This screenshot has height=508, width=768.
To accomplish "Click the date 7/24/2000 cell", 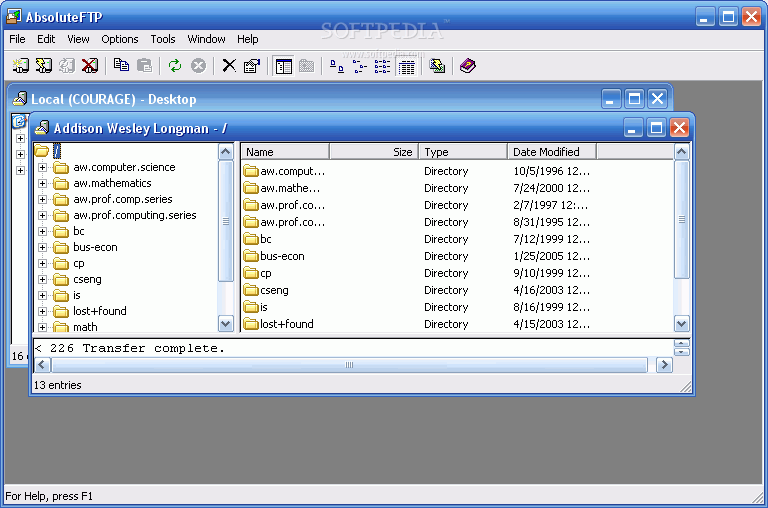I will (552, 188).
